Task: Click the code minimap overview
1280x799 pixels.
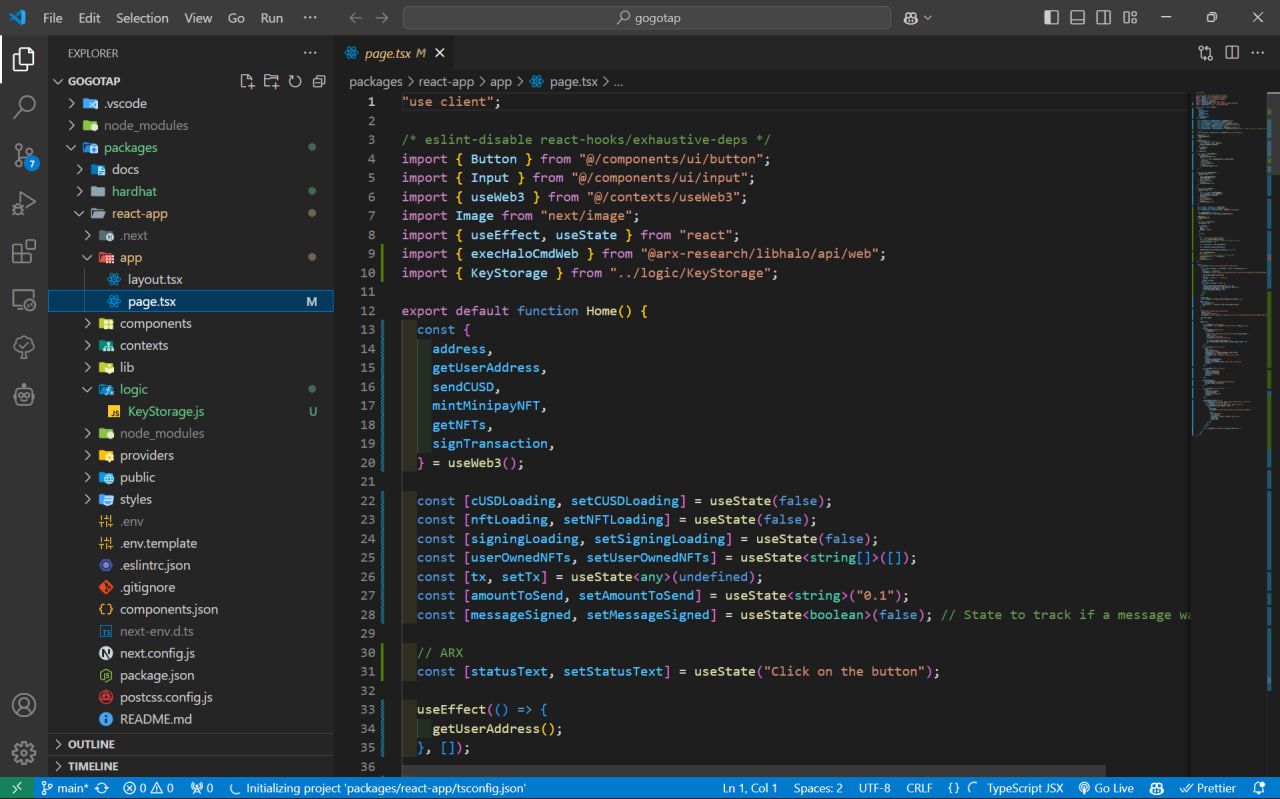Action: [1228, 265]
